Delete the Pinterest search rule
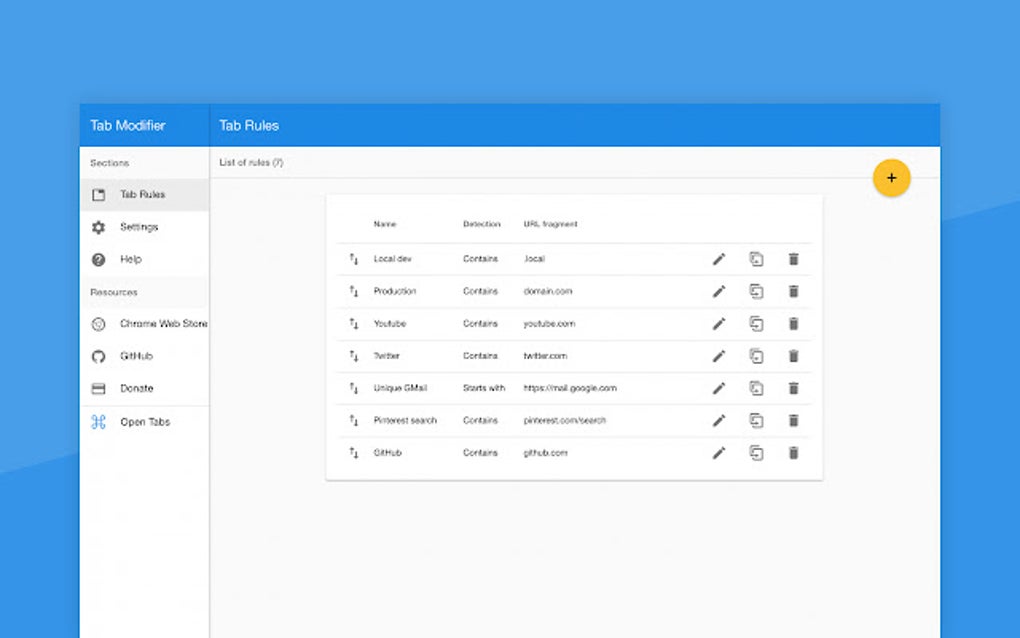Viewport: 1020px width, 638px height. [x=793, y=420]
